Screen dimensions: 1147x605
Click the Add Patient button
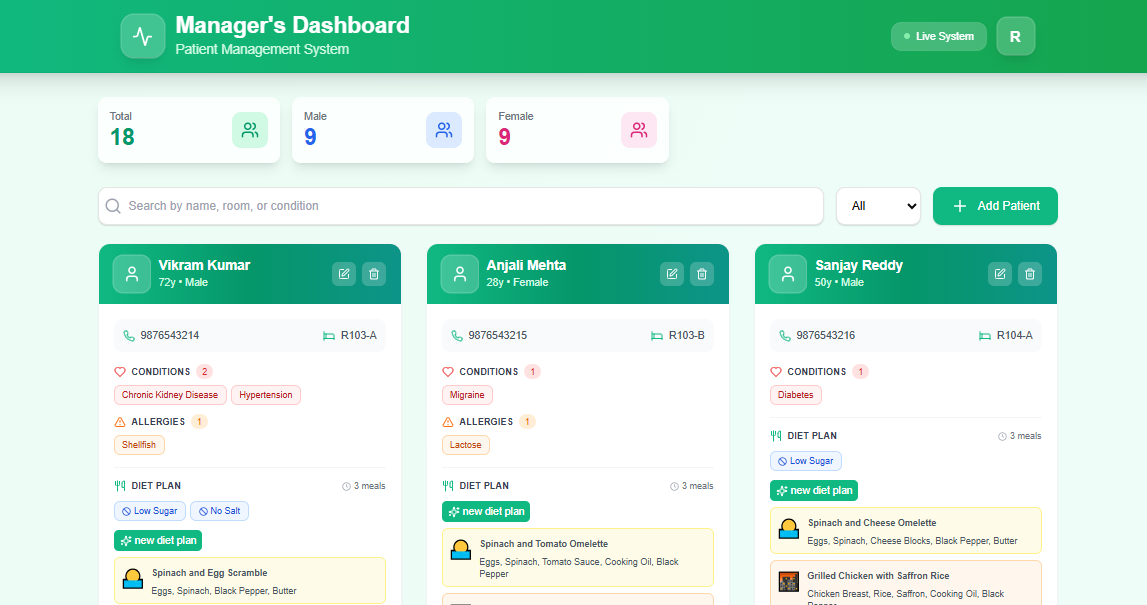pyautogui.click(x=995, y=206)
